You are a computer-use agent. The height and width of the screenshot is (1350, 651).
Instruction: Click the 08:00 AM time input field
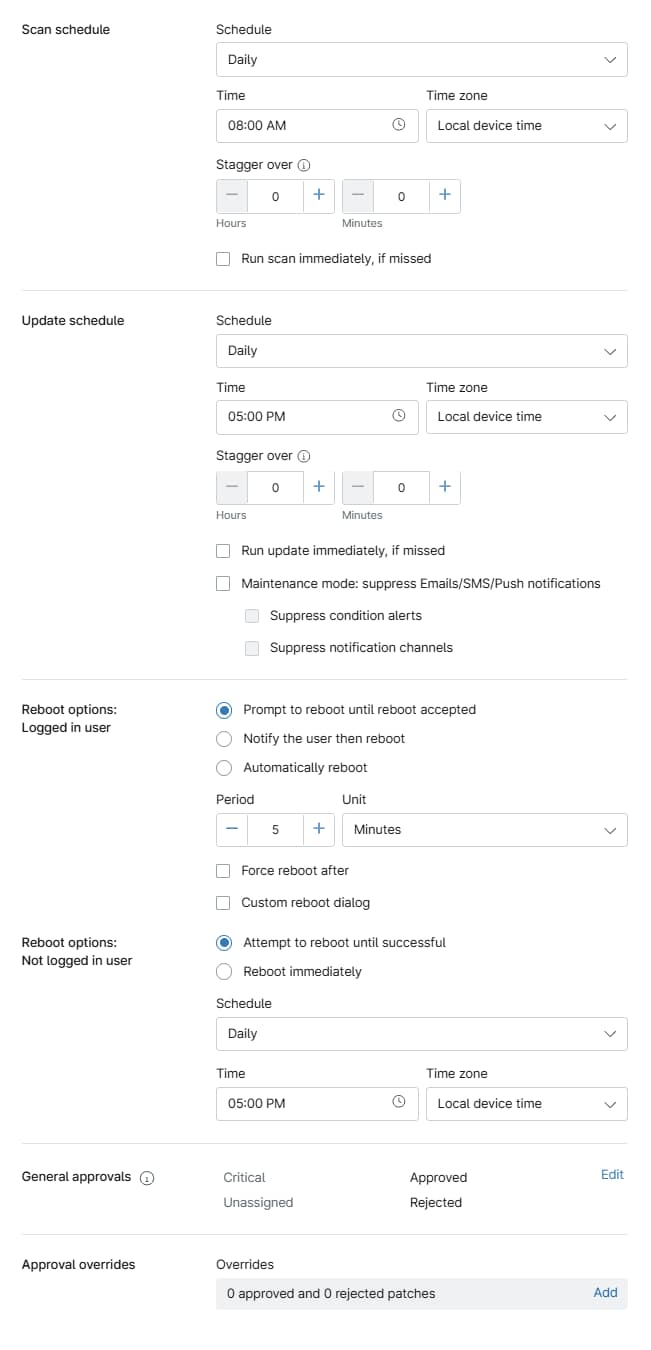(x=300, y=126)
